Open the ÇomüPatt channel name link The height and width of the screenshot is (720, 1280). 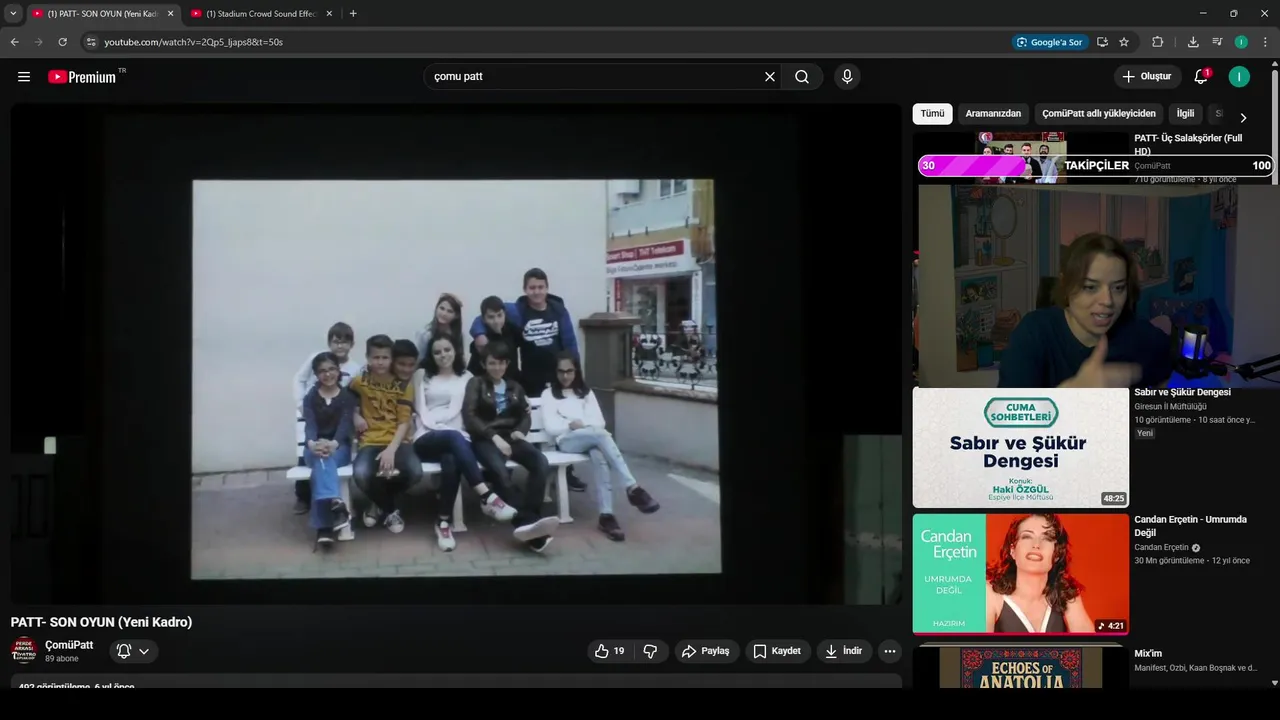click(69, 645)
